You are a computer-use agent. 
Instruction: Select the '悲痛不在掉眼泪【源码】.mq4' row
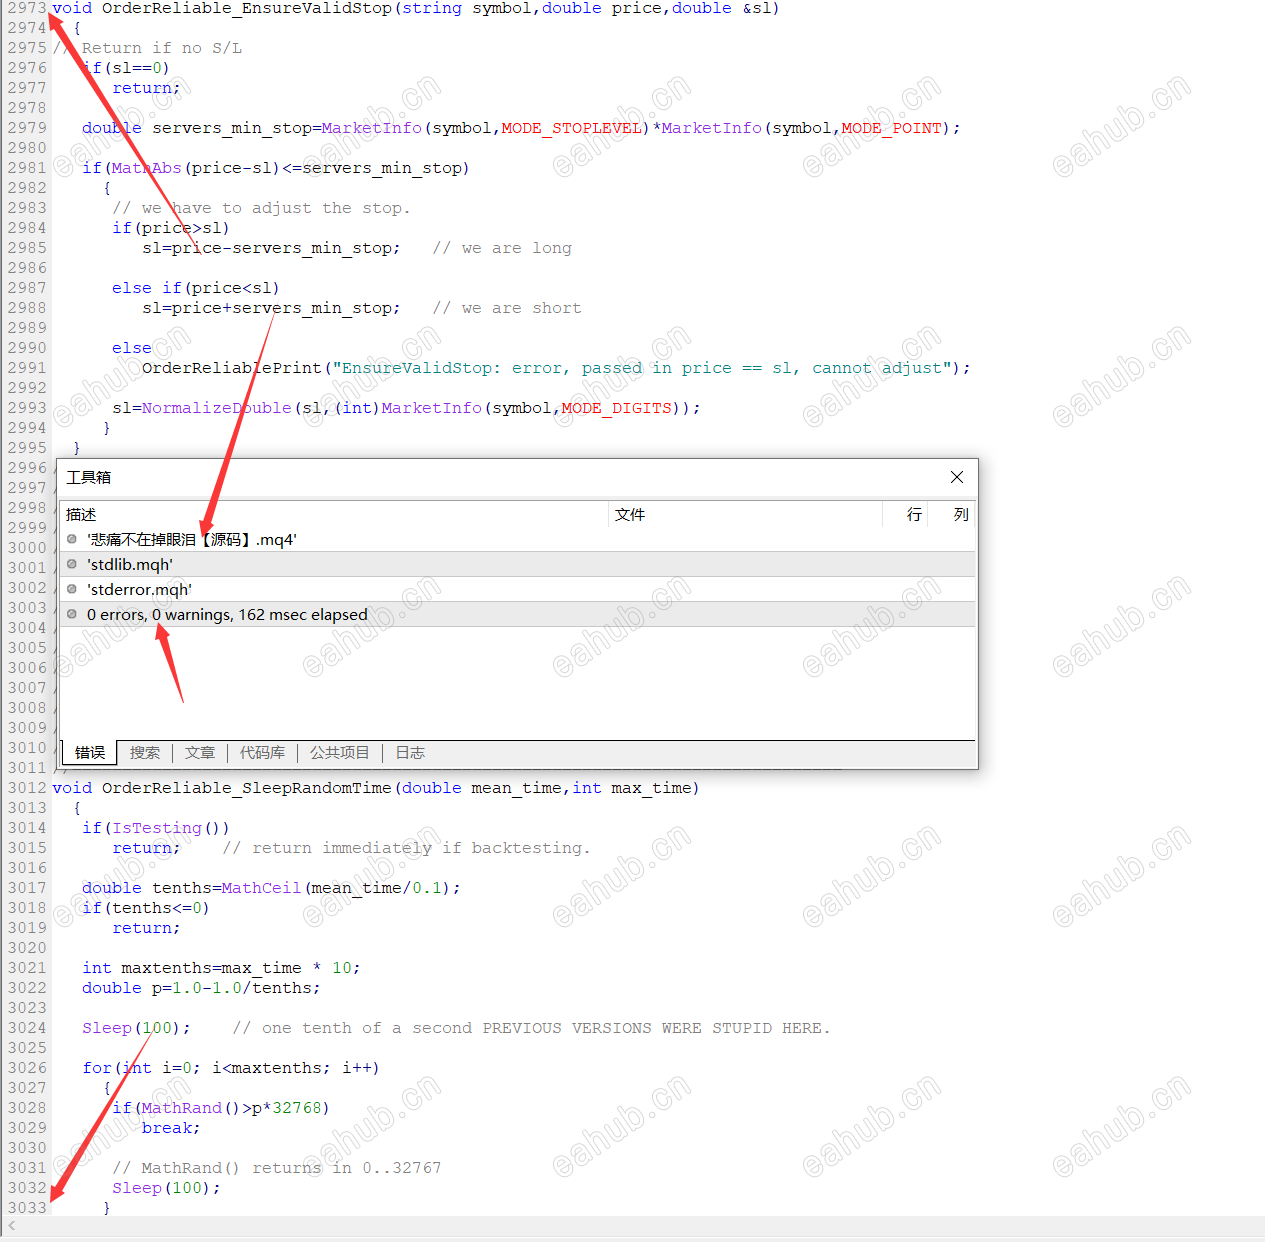click(x=518, y=539)
